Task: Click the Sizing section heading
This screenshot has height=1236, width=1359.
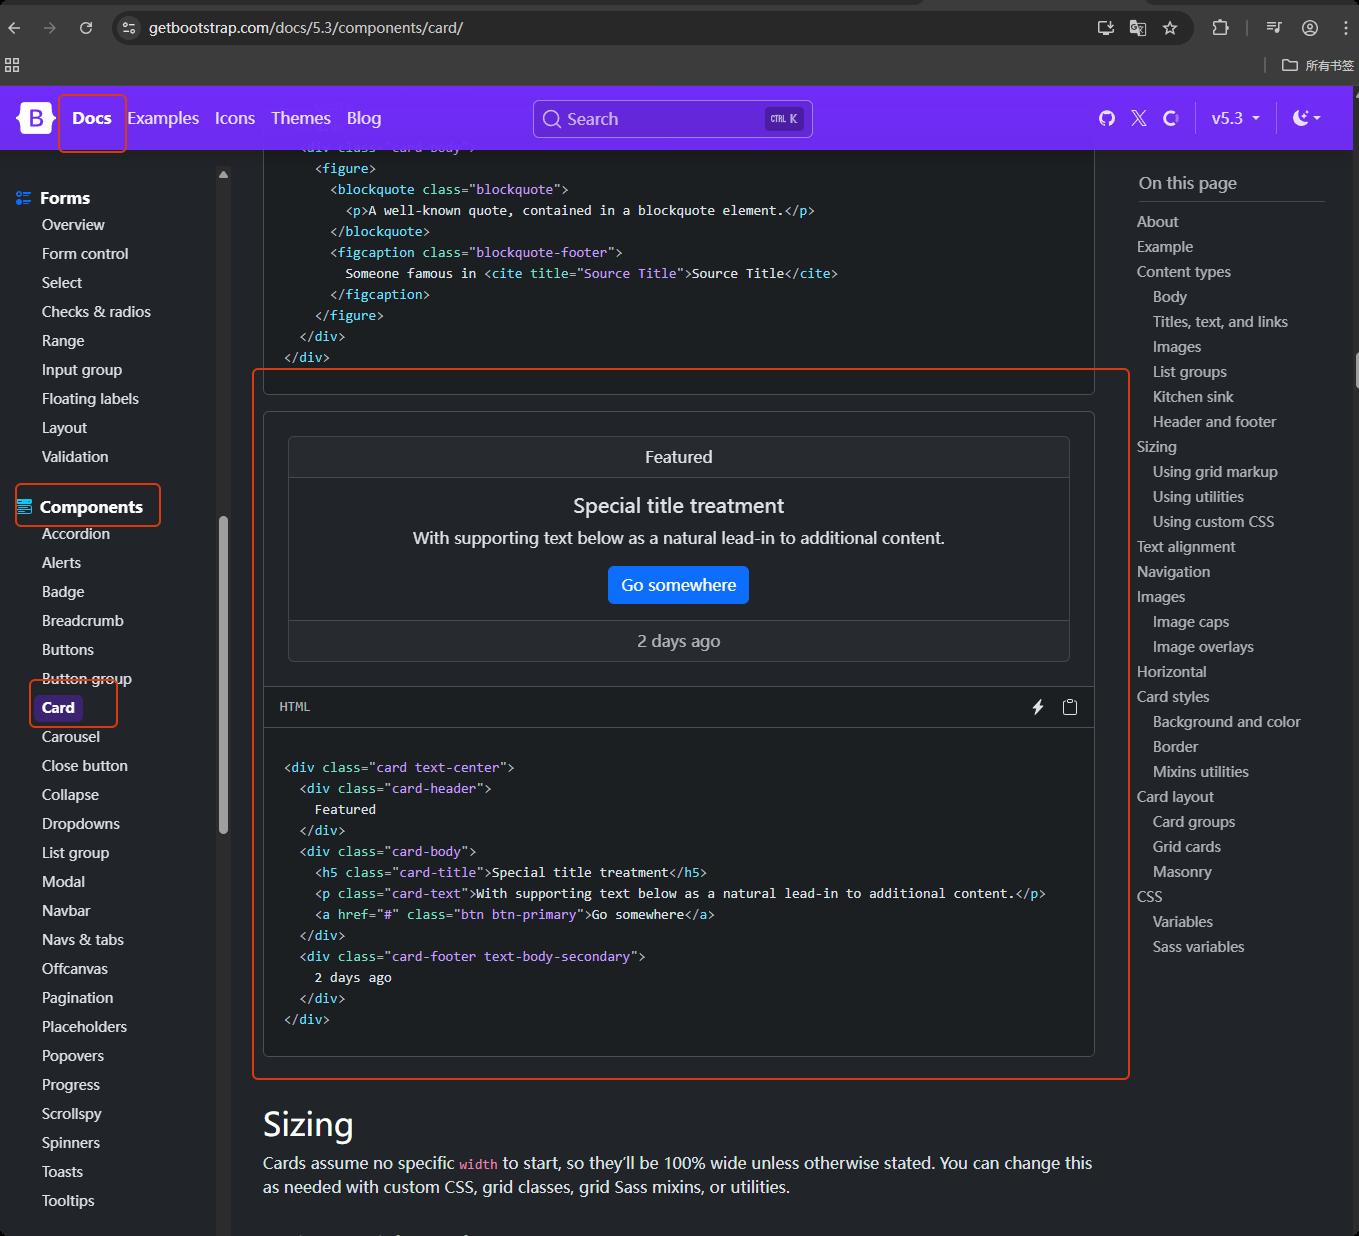Action: tap(308, 1125)
